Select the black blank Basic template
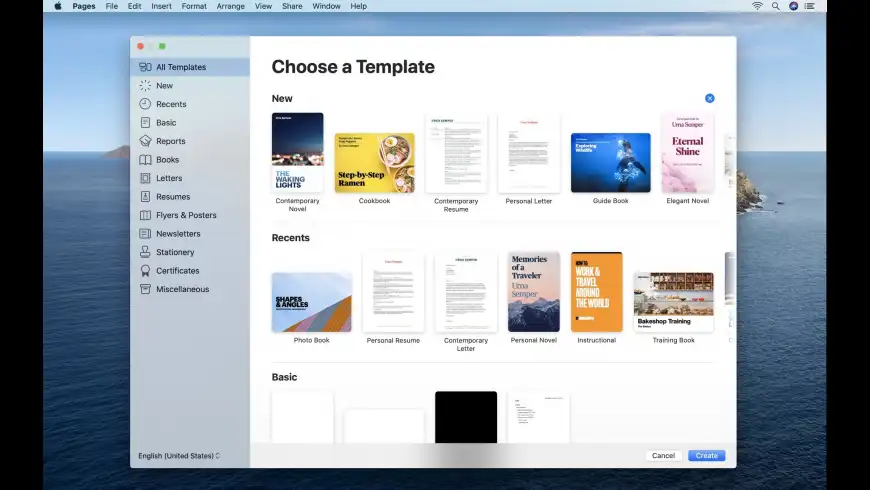This screenshot has height=490, width=870. [466, 417]
